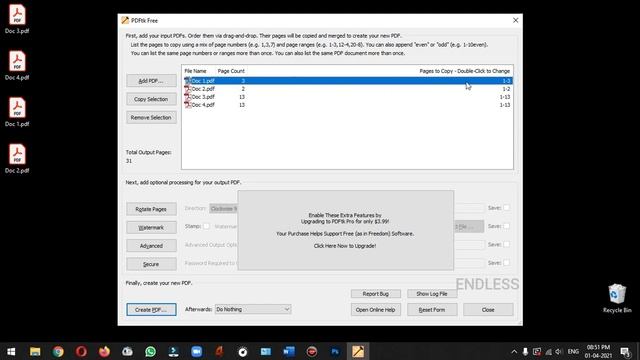This screenshot has height=360, width=640.
Task: Open the Afterwards Do Nothing dropdown
Action: tap(253, 309)
